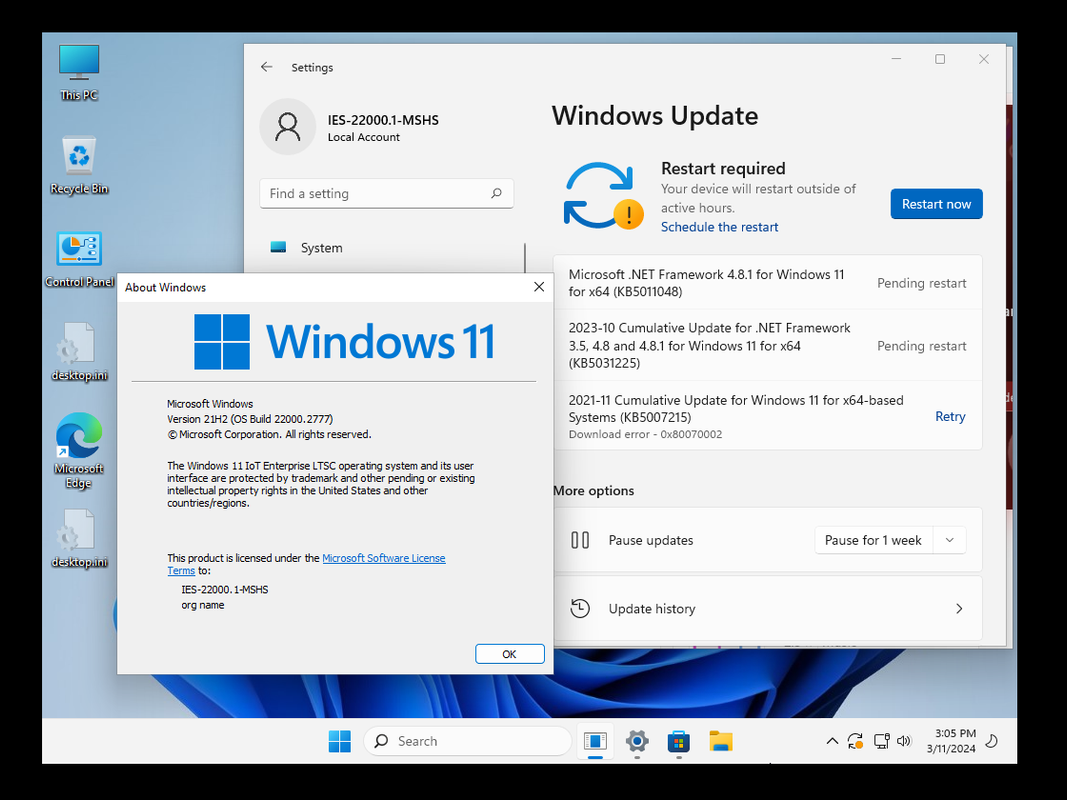Open the Schedule the restart link
Image resolution: width=1067 pixels, height=800 pixels.
coord(719,227)
